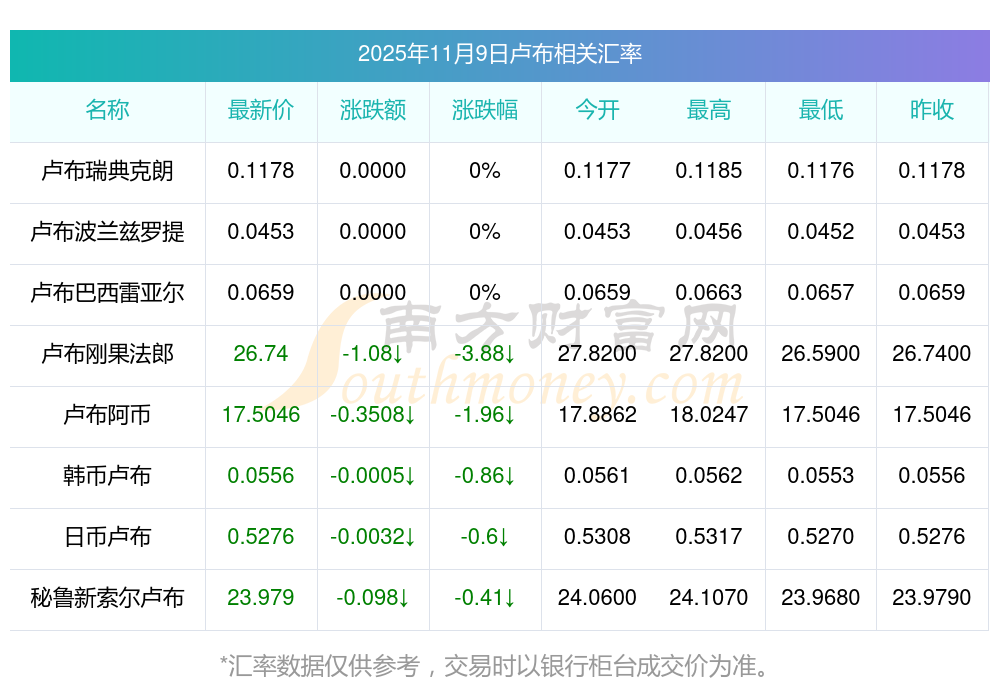
Task: Click the 最新价 column header
Action: point(261,110)
